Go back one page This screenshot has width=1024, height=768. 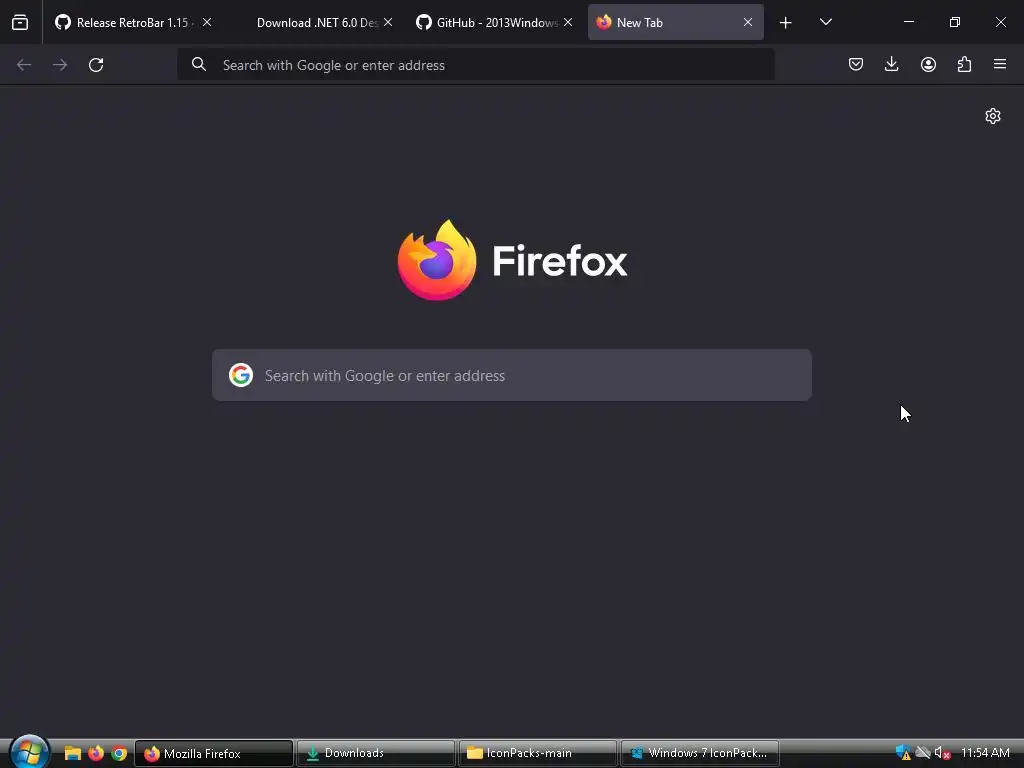point(24,65)
